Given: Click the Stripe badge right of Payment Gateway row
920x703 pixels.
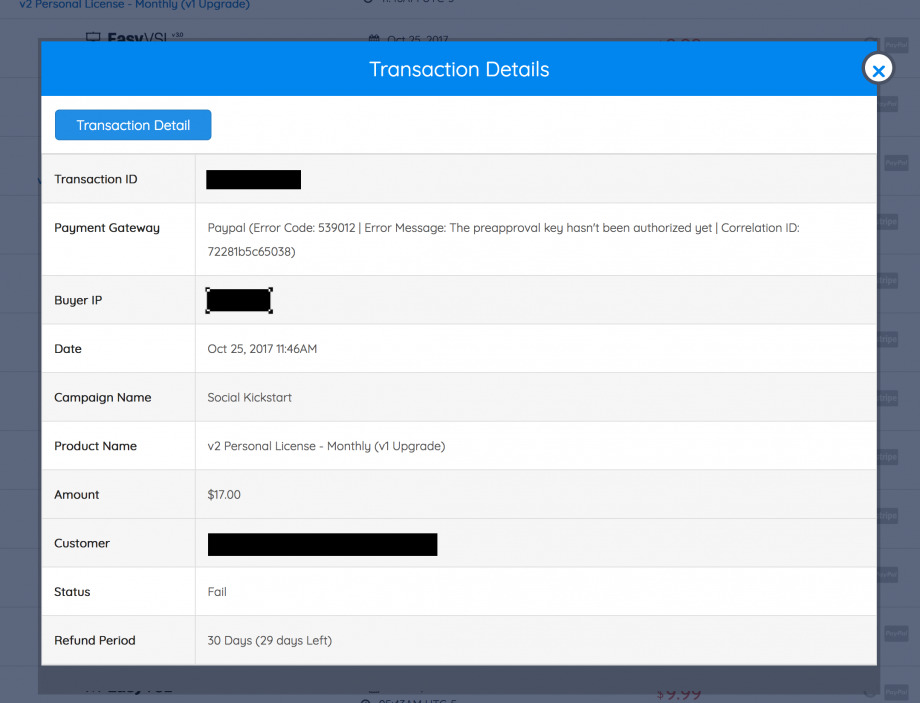Looking at the screenshot, I should pyautogui.click(x=888, y=222).
